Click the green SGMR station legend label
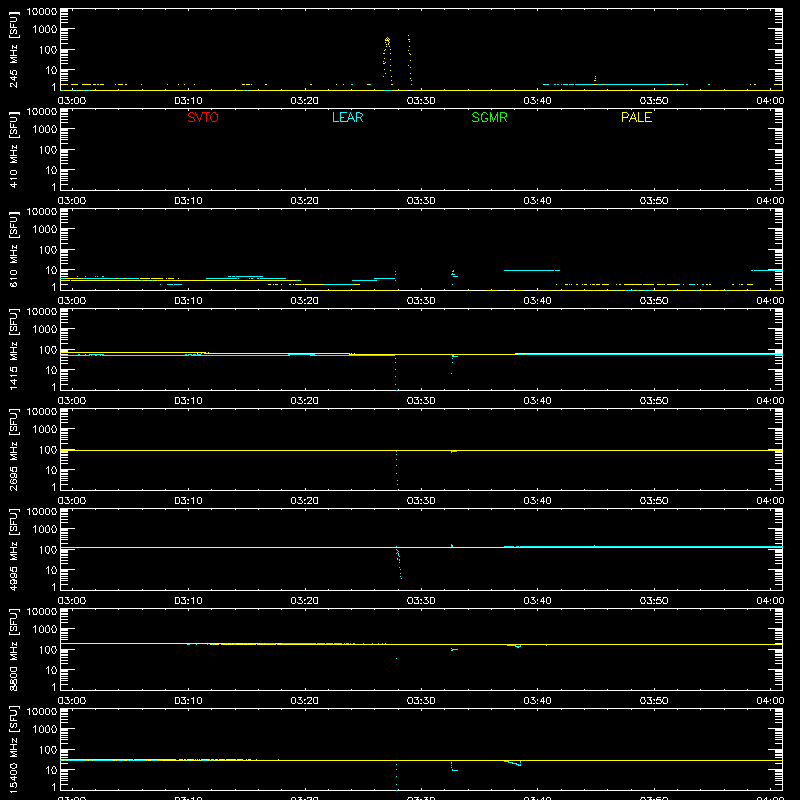Image resolution: width=800 pixels, height=800 pixels. [489, 117]
